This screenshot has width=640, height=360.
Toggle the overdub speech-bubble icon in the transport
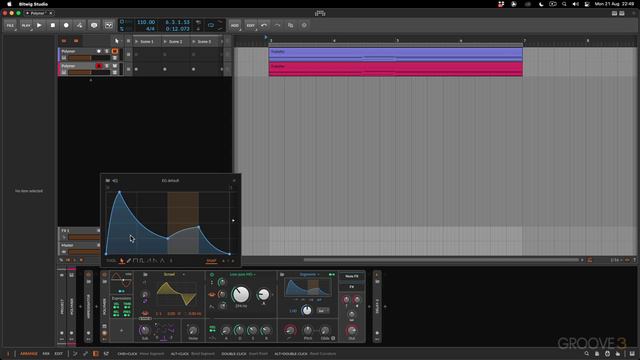[x=94, y=25]
